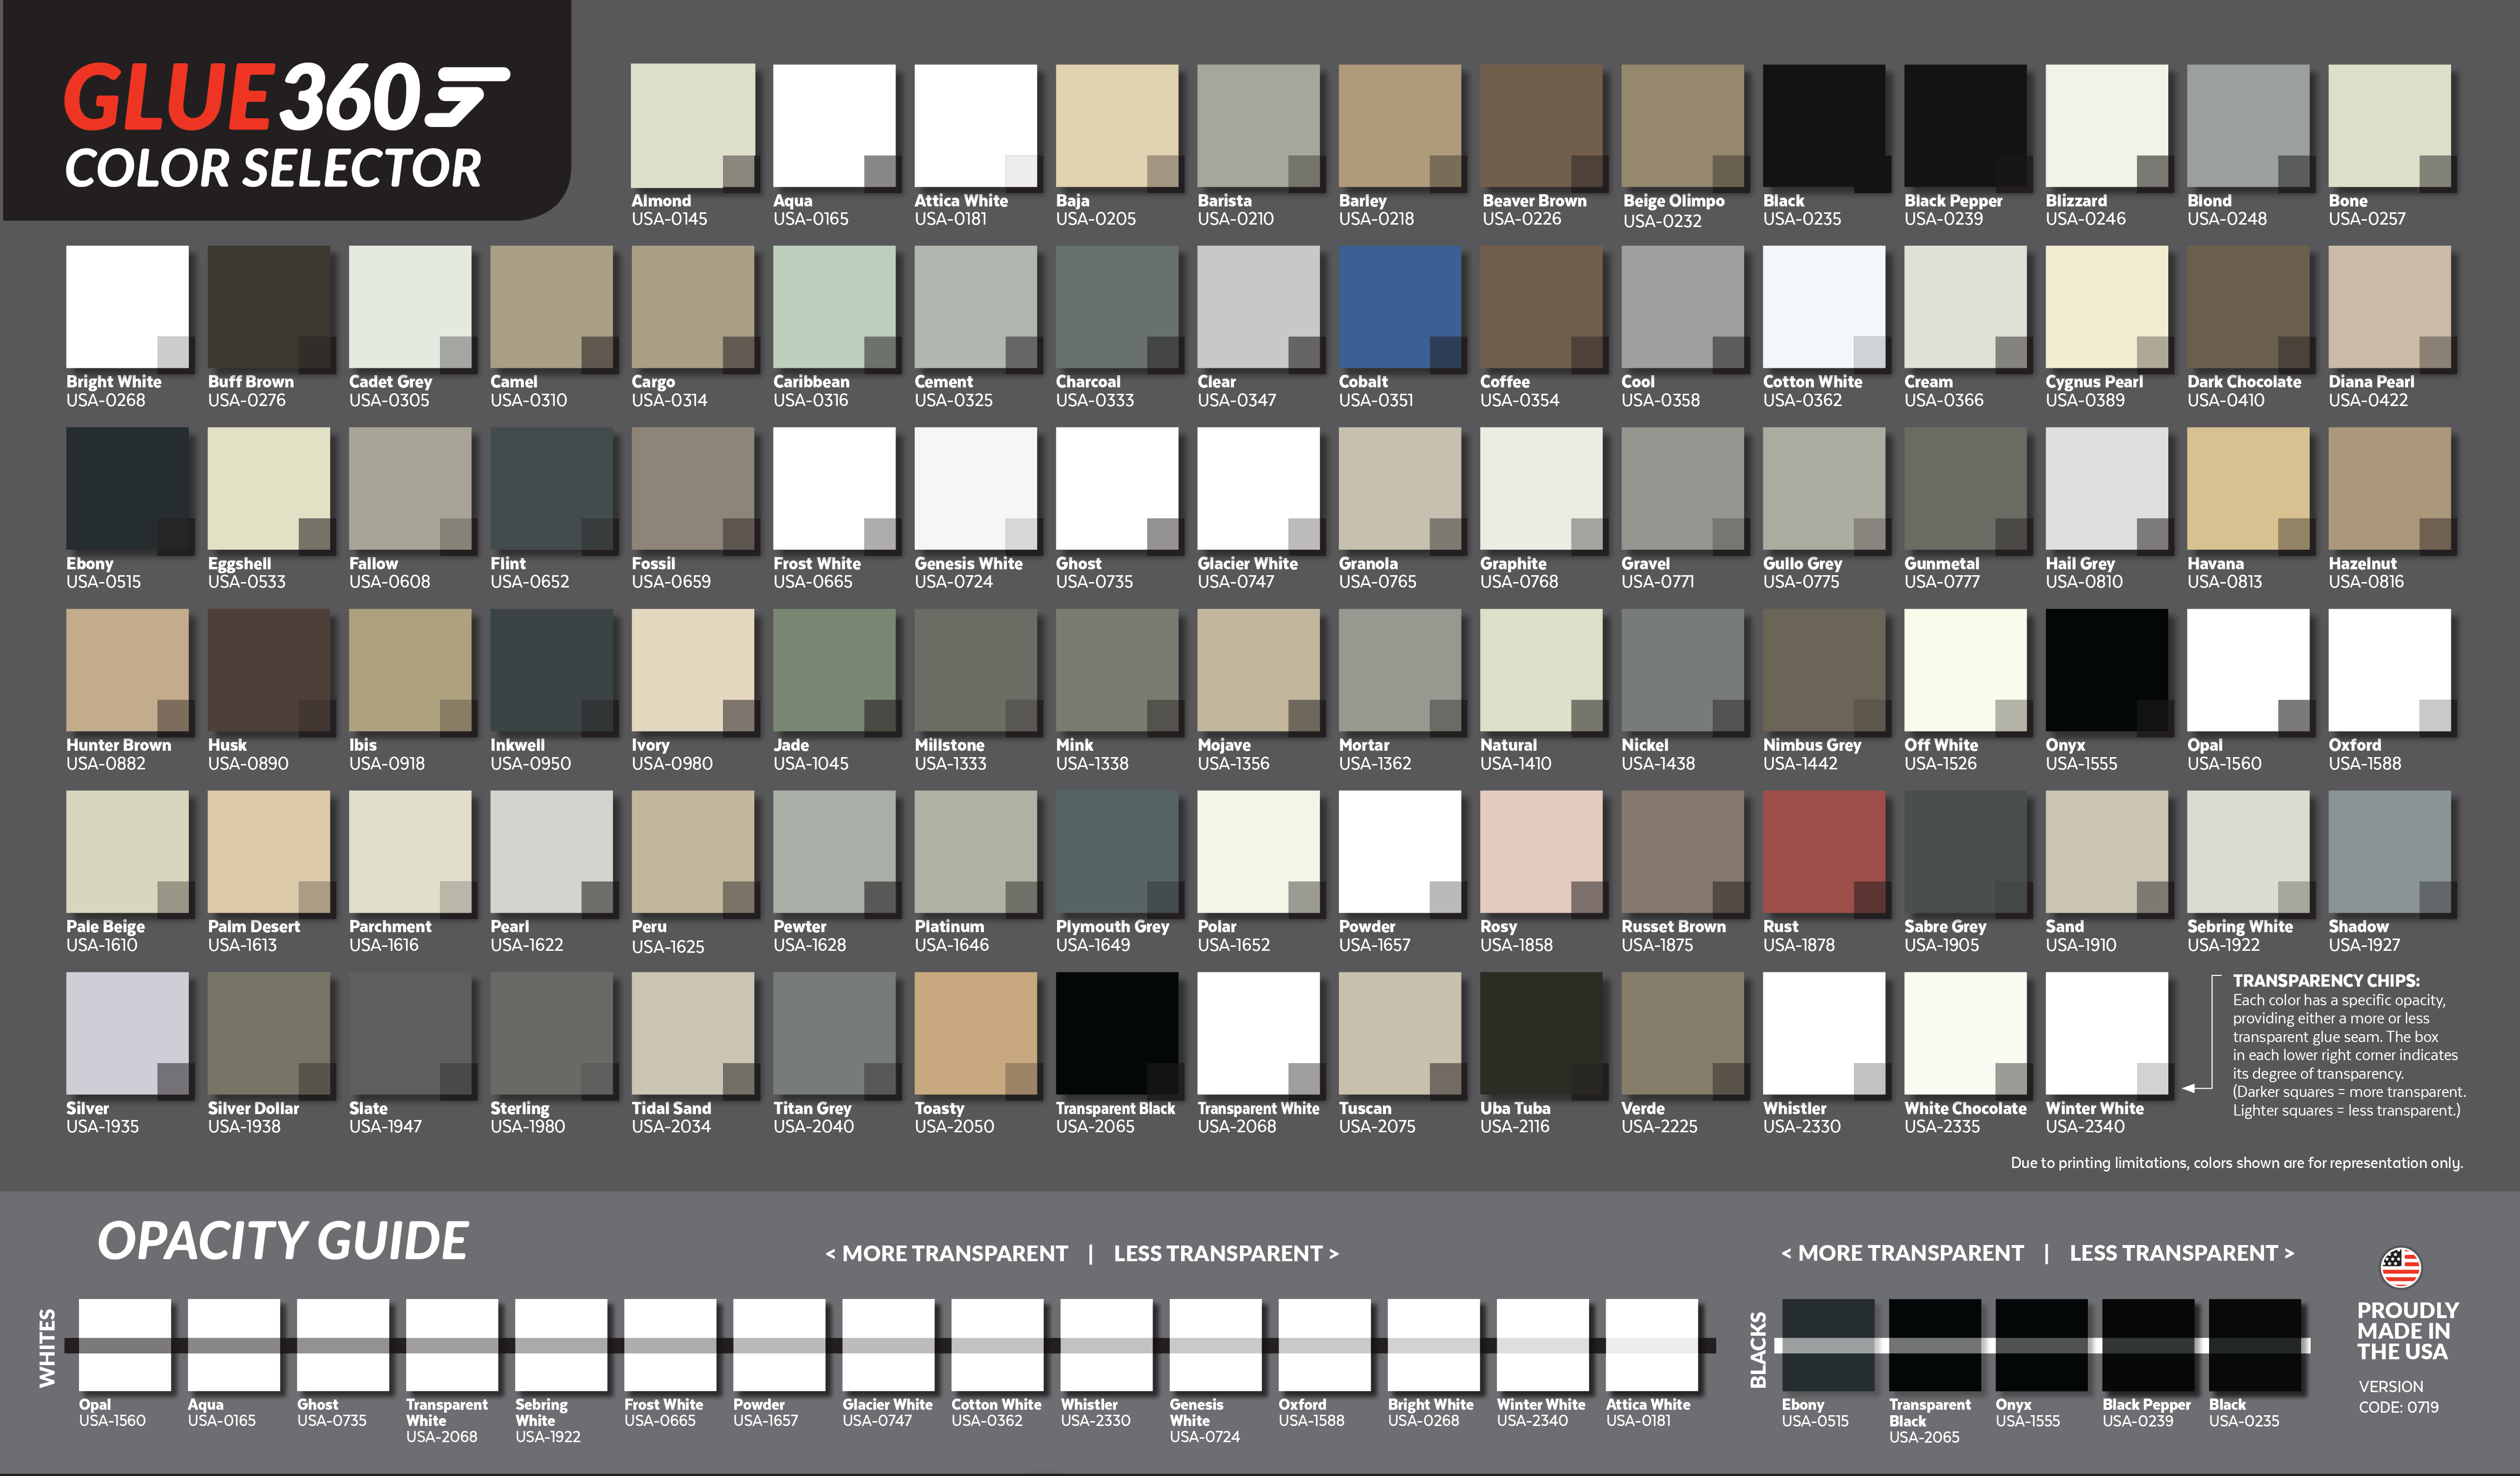Click the BLACKS vertical label
The width and height of the screenshot is (2520, 1476).
pos(1758,1350)
